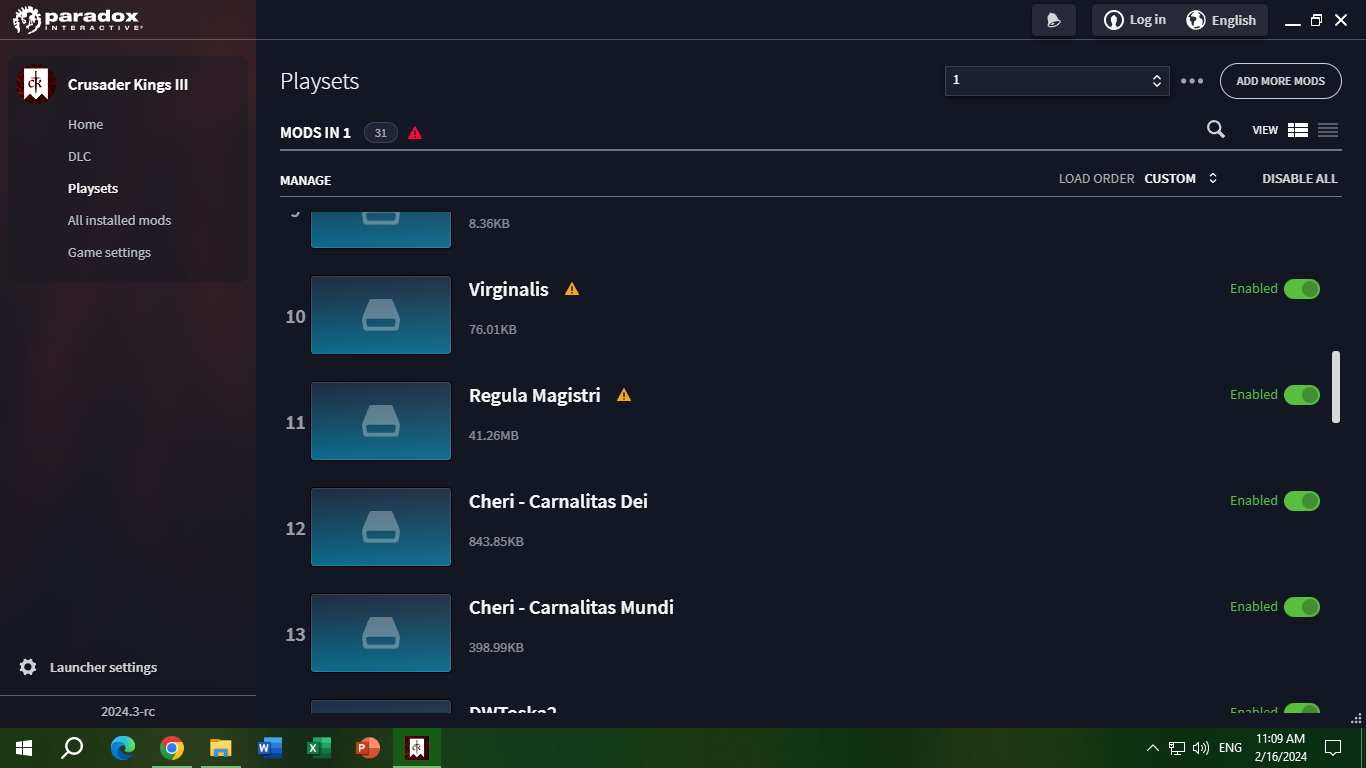1366x768 pixels.
Task: Select Playsets in the sidebar
Action: pyautogui.click(x=93, y=189)
